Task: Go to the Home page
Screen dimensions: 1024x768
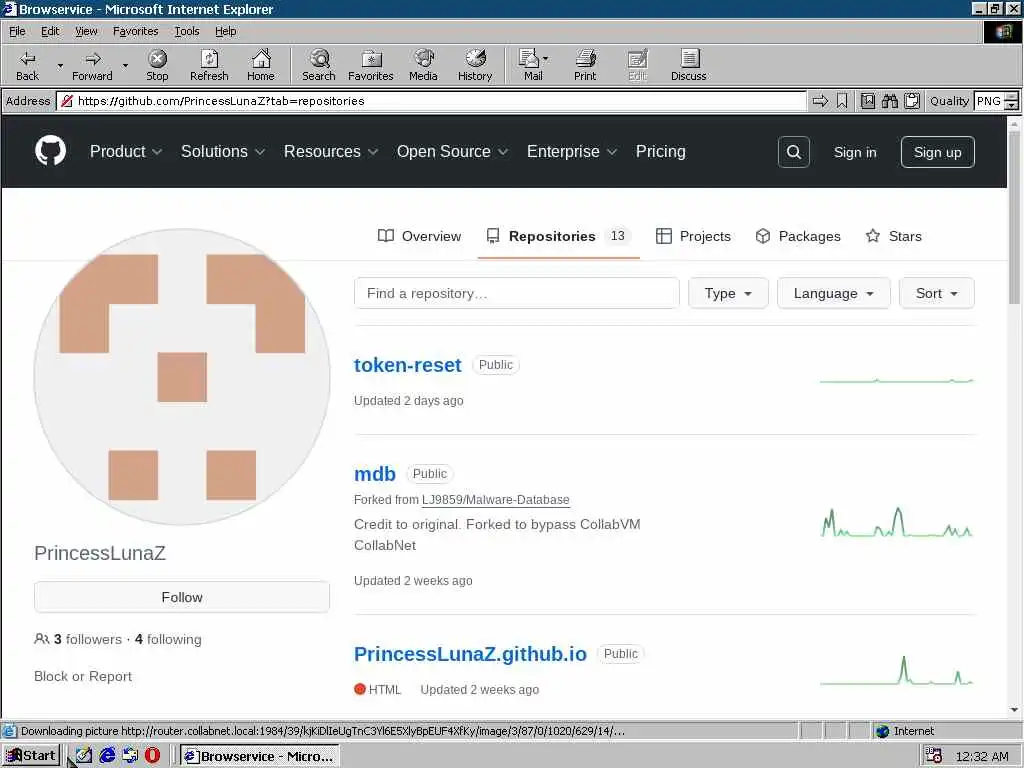Action: click(x=261, y=65)
